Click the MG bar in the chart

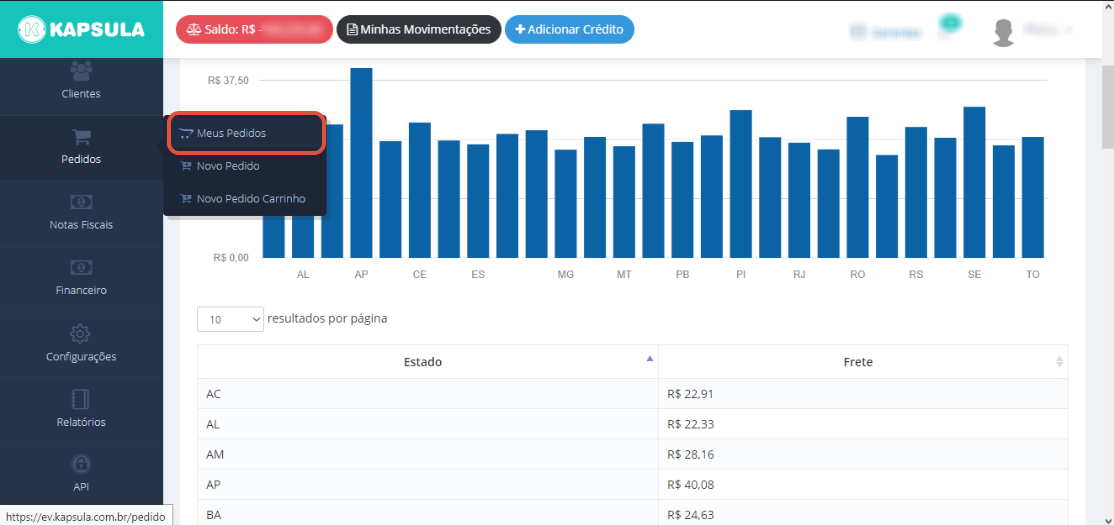[x=566, y=204]
